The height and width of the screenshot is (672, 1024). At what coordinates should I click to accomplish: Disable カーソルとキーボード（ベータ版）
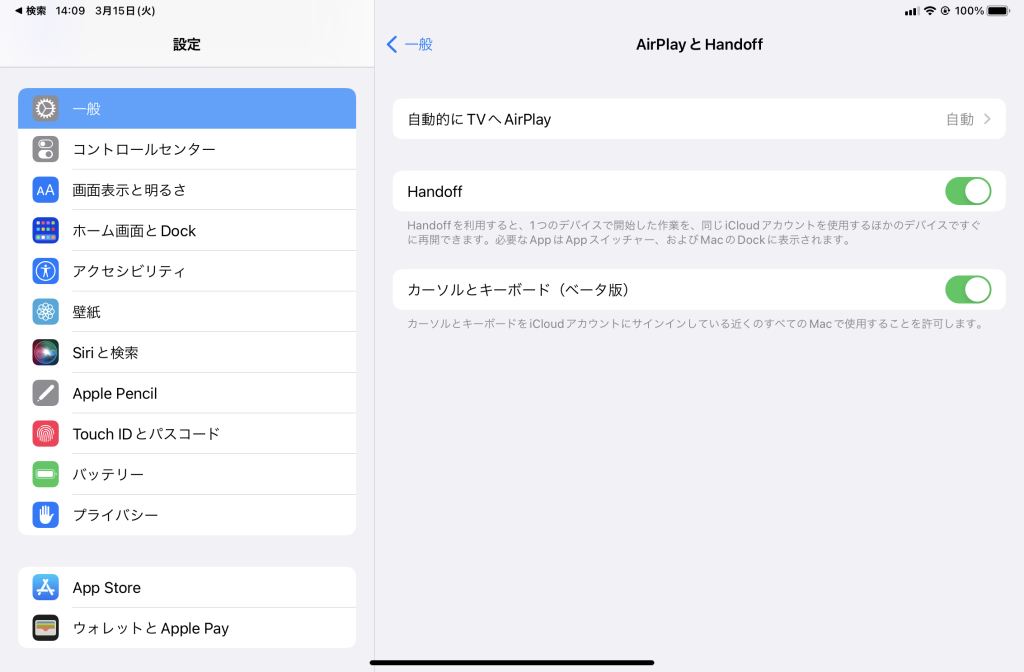967,289
